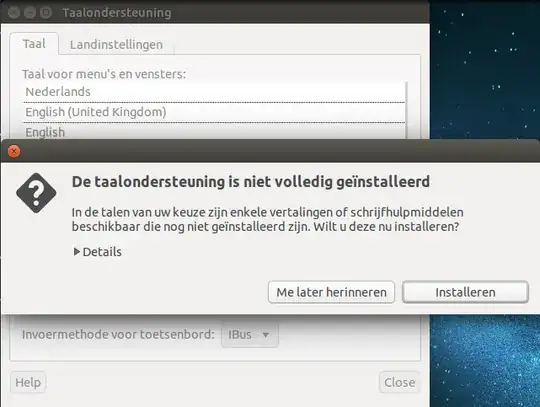This screenshot has width=540, height=407.
Task: Click the Installeren button
Action: tap(465, 292)
